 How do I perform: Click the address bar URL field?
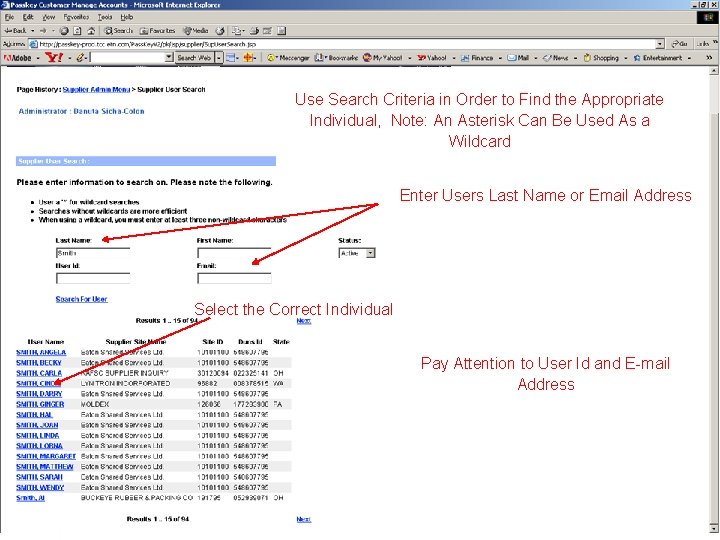pos(342,44)
